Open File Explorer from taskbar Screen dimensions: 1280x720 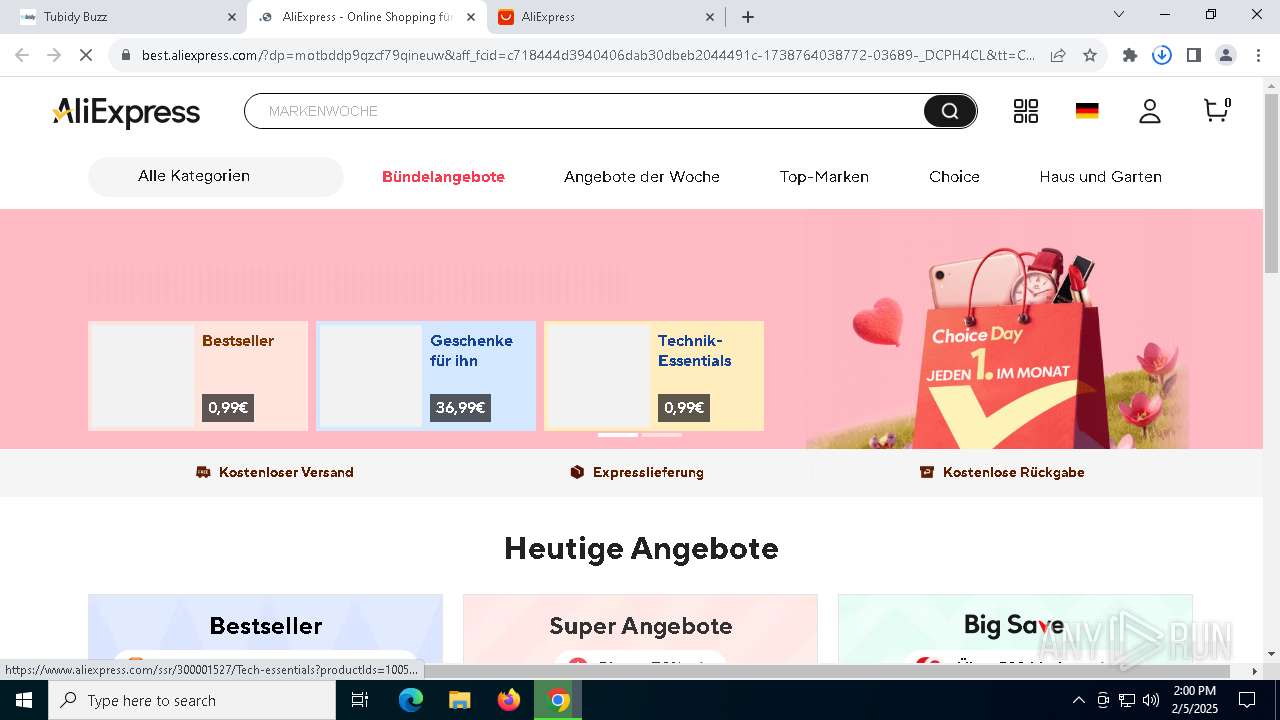pos(459,700)
